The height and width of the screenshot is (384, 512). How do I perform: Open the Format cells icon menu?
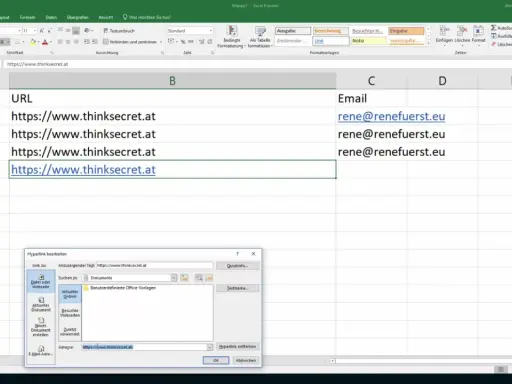coord(479,34)
